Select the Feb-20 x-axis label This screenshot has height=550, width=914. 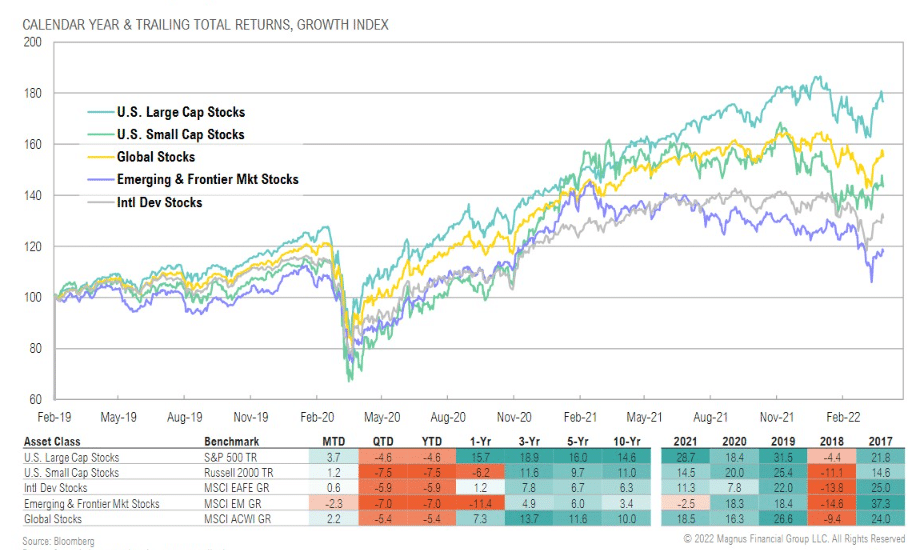coord(317,417)
